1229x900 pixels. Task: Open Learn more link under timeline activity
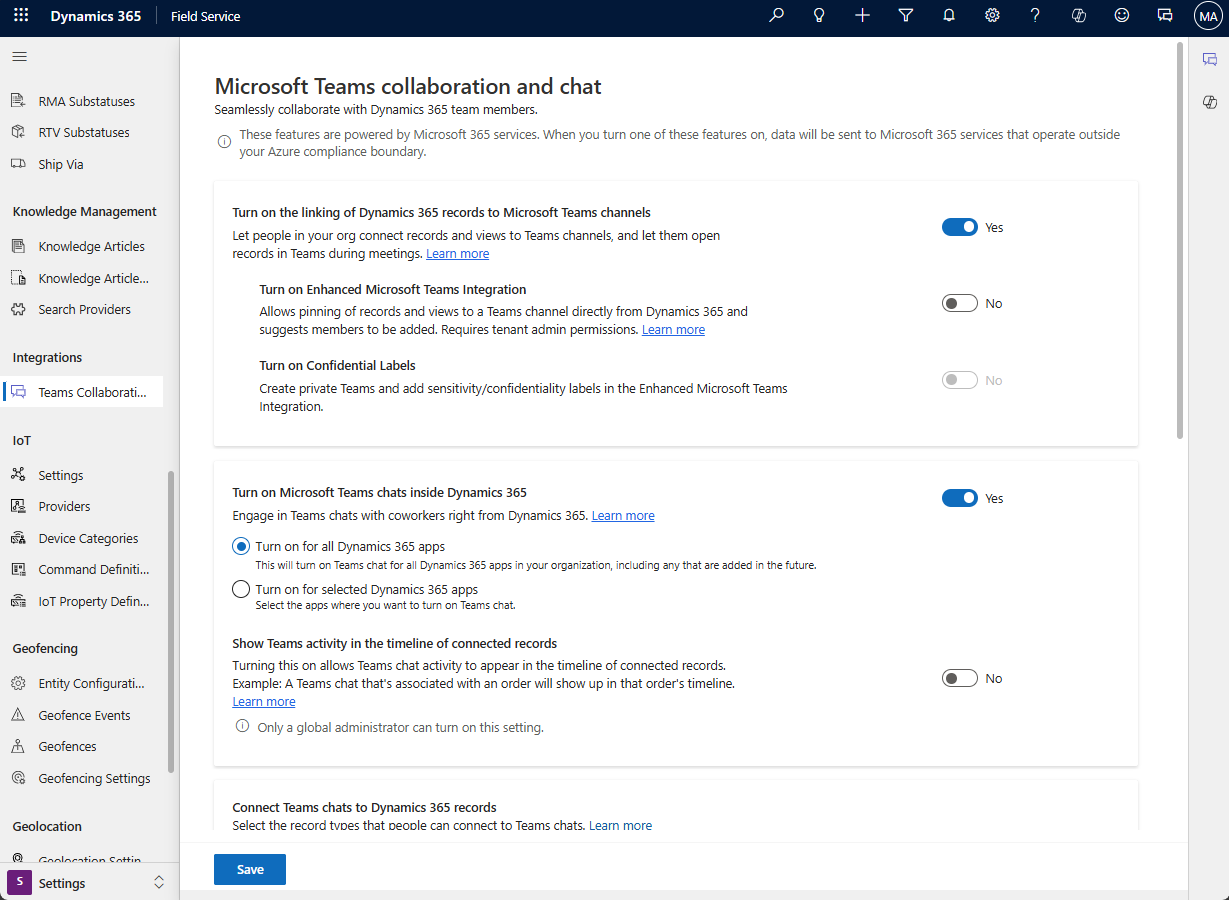point(264,702)
